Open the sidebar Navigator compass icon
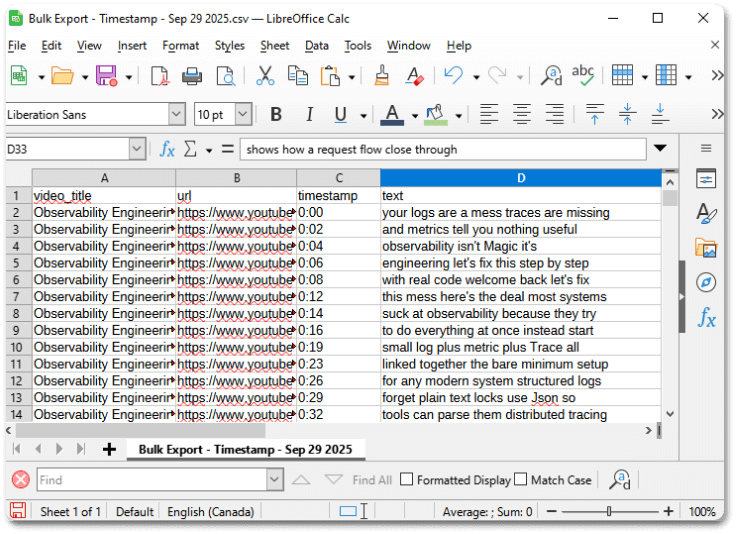 point(706,283)
